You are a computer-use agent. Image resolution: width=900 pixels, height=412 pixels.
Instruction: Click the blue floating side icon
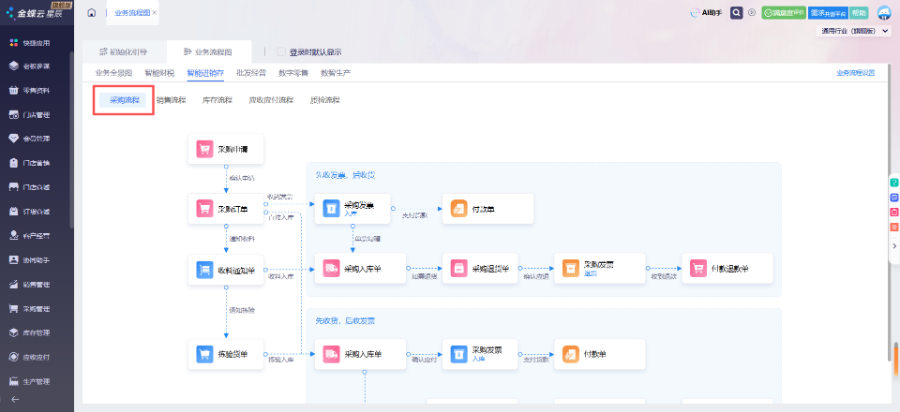pos(894,197)
